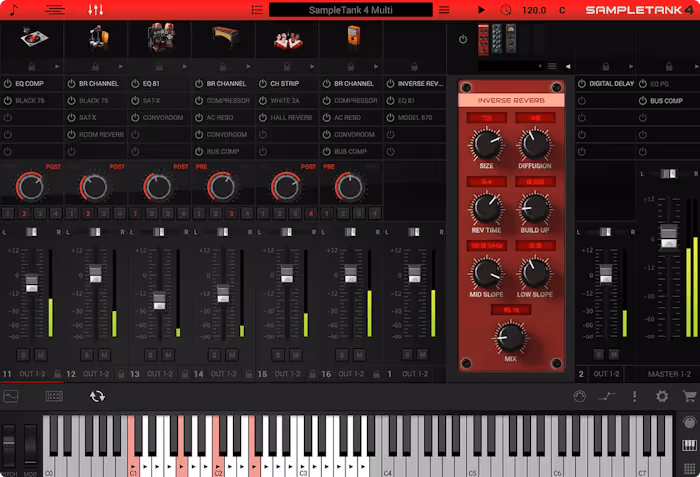
Task: Open the mixer faders icon in top bar
Action: click(96, 10)
